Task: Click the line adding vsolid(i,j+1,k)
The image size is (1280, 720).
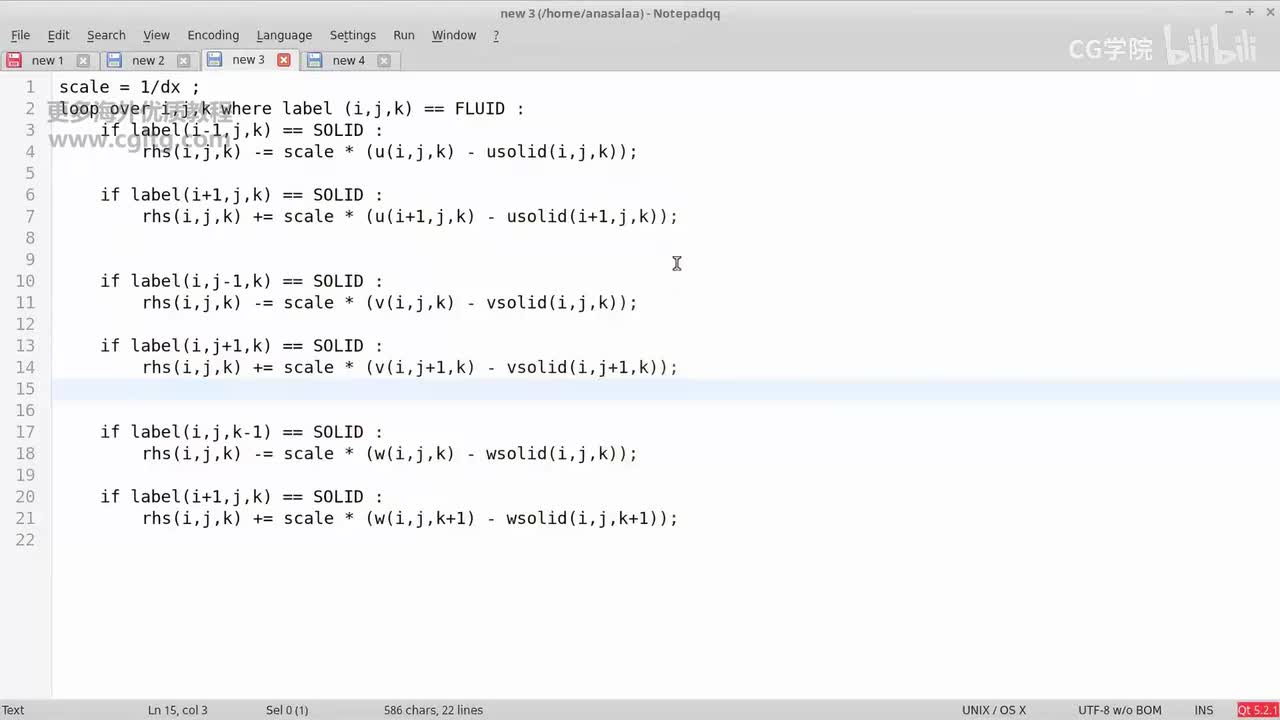Action: [x=410, y=368]
